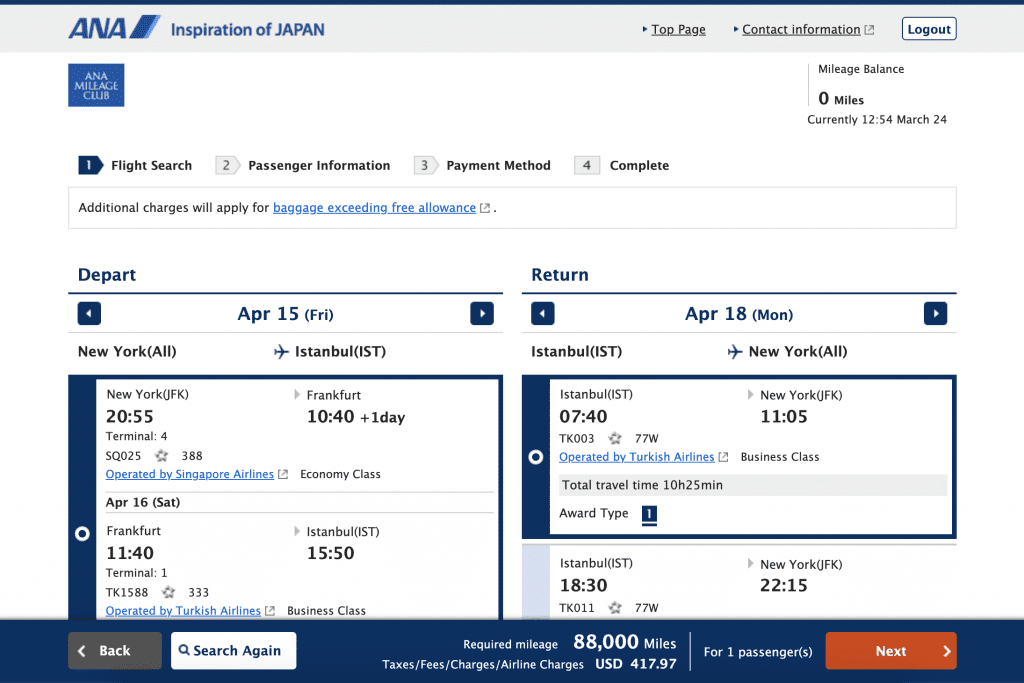Go to previous return date arrow

coord(543,313)
